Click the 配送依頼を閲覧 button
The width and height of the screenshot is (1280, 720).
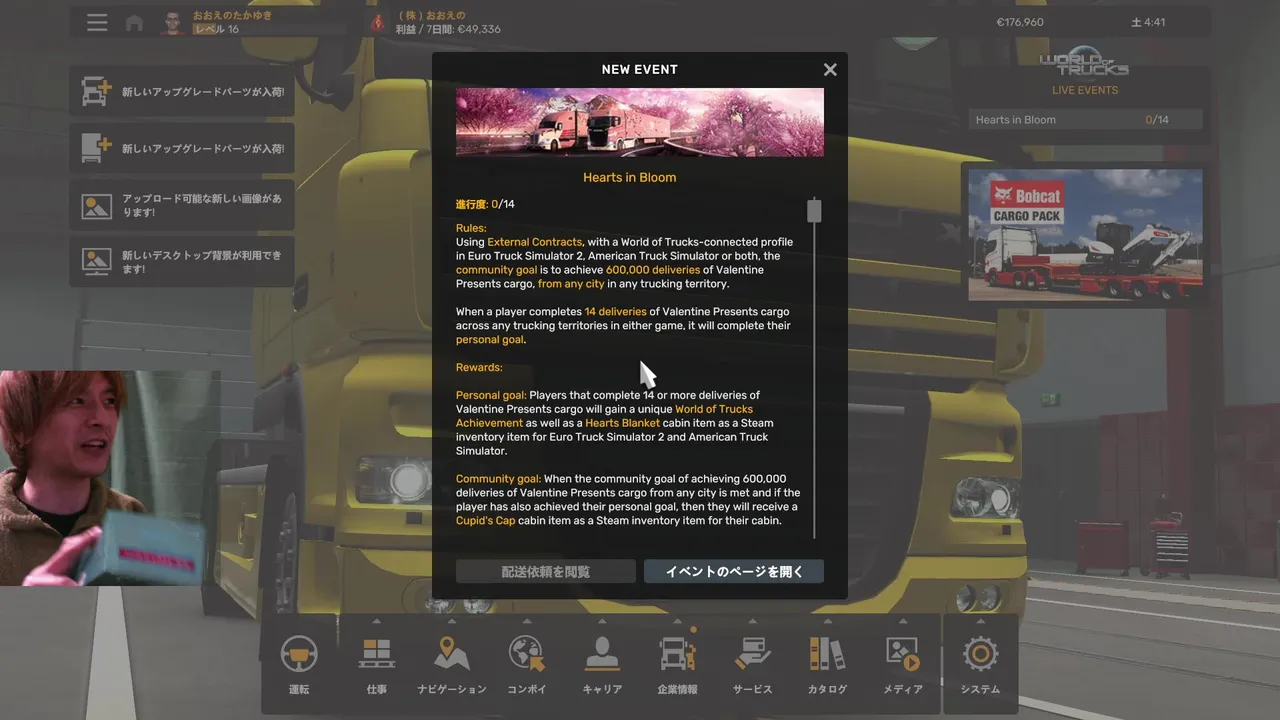tap(546, 571)
